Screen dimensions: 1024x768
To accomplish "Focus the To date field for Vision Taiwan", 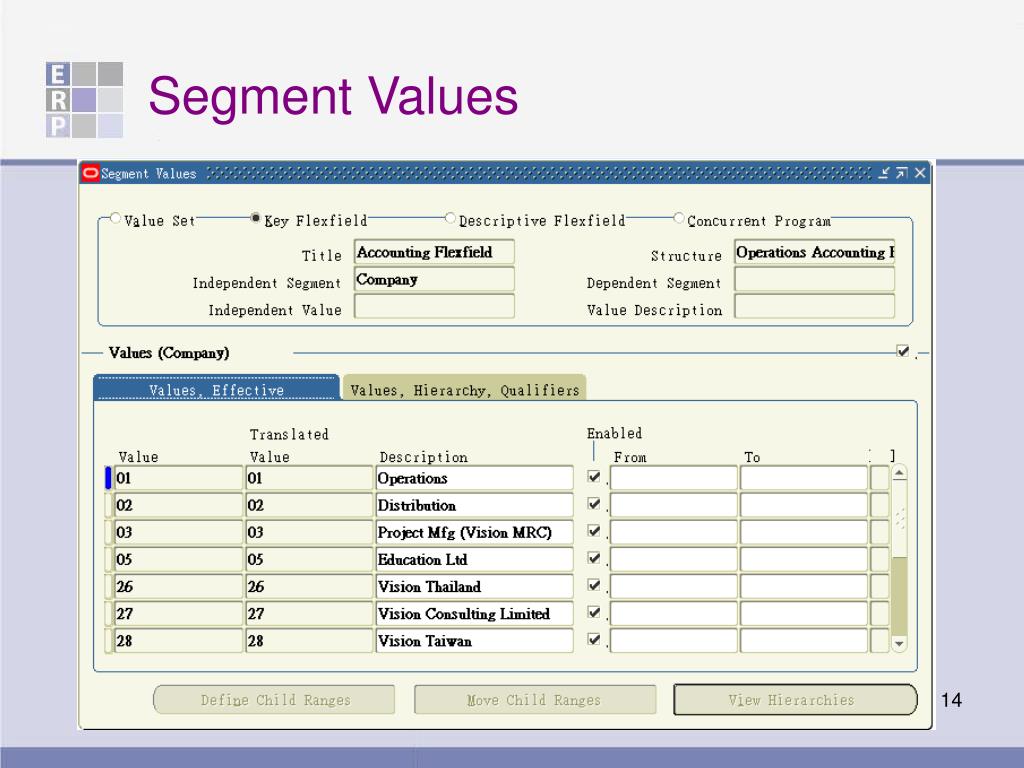I will click(804, 641).
